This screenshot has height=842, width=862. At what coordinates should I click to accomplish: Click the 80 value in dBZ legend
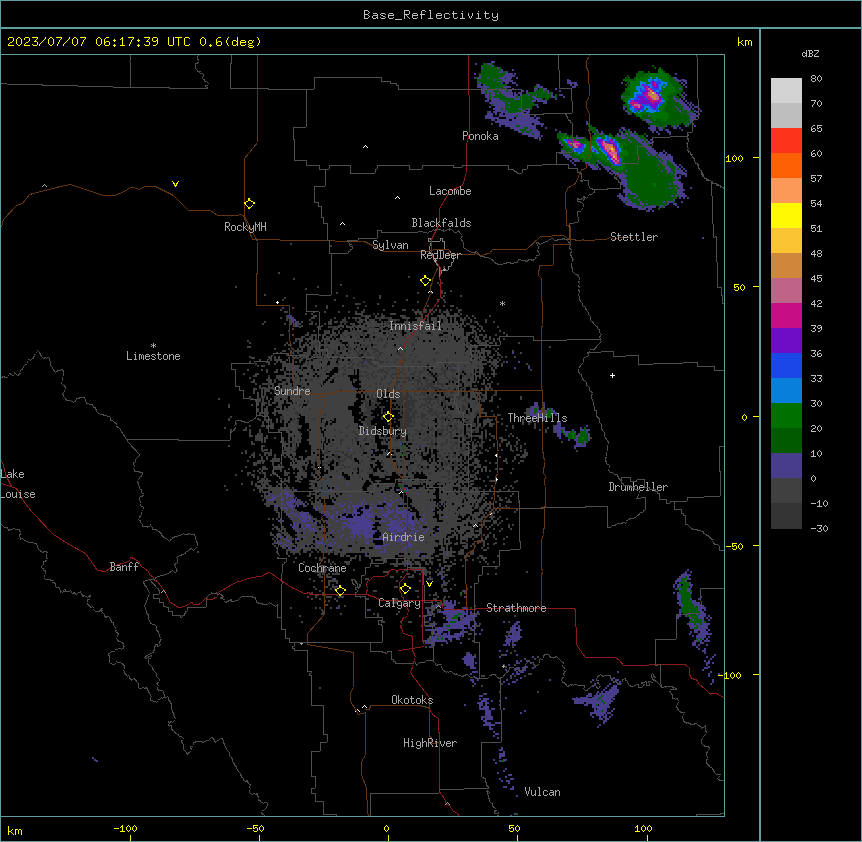click(x=816, y=79)
